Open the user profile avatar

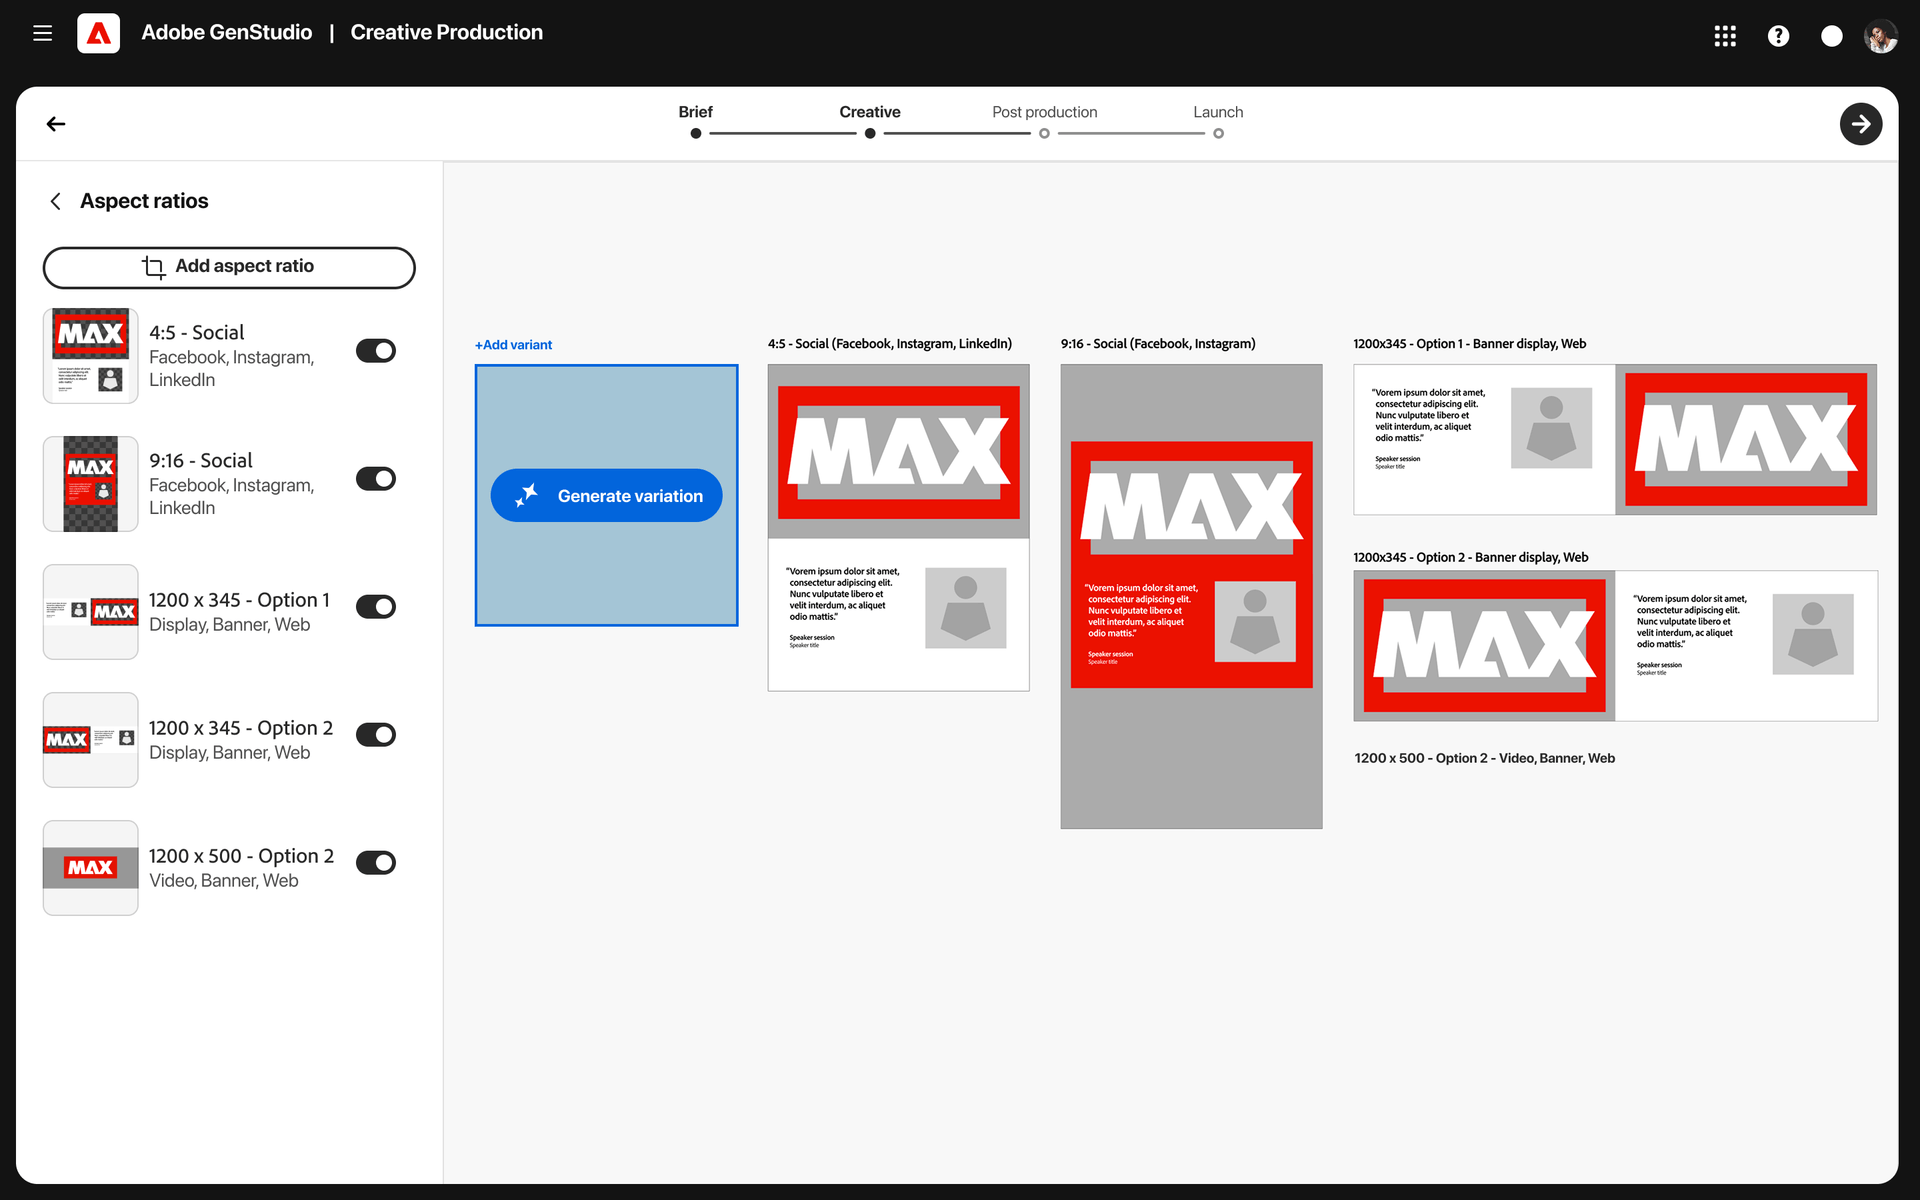[1881, 36]
